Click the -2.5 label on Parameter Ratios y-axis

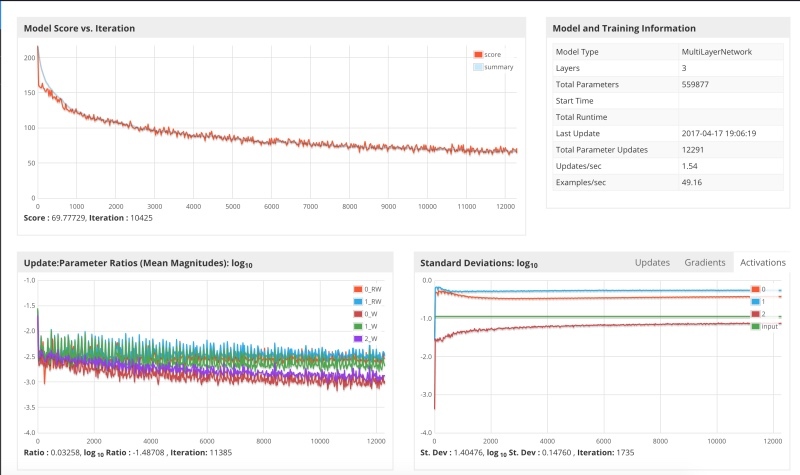click(30, 357)
